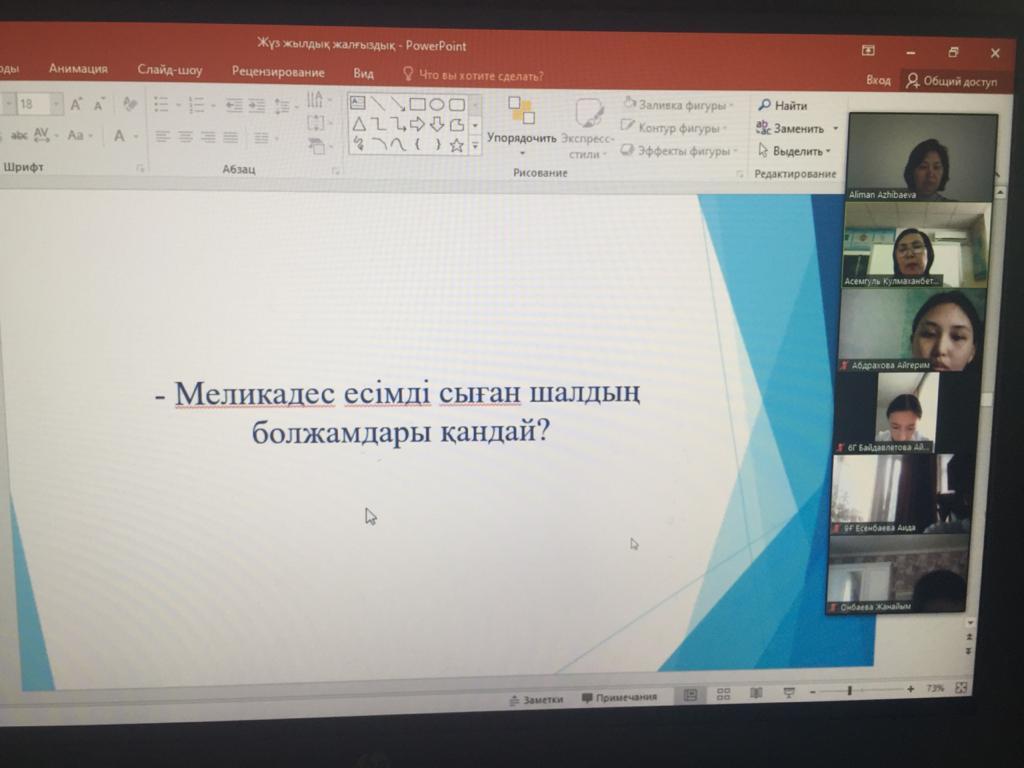1024x768 pixels.
Task: Switch to reading view in status bar
Action: click(x=756, y=693)
